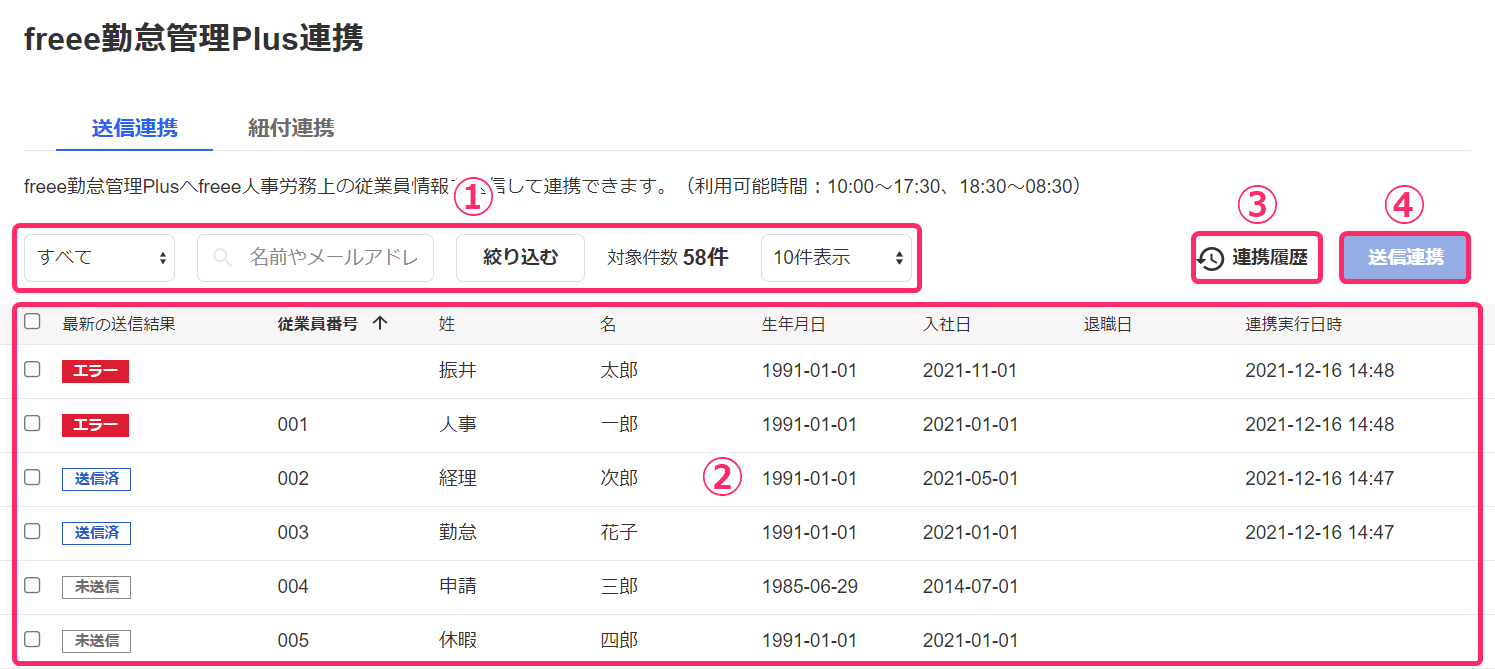This screenshot has width=1495, height=669.
Task: Click the エラー badge in 振井 row
Action: click(95, 371)
